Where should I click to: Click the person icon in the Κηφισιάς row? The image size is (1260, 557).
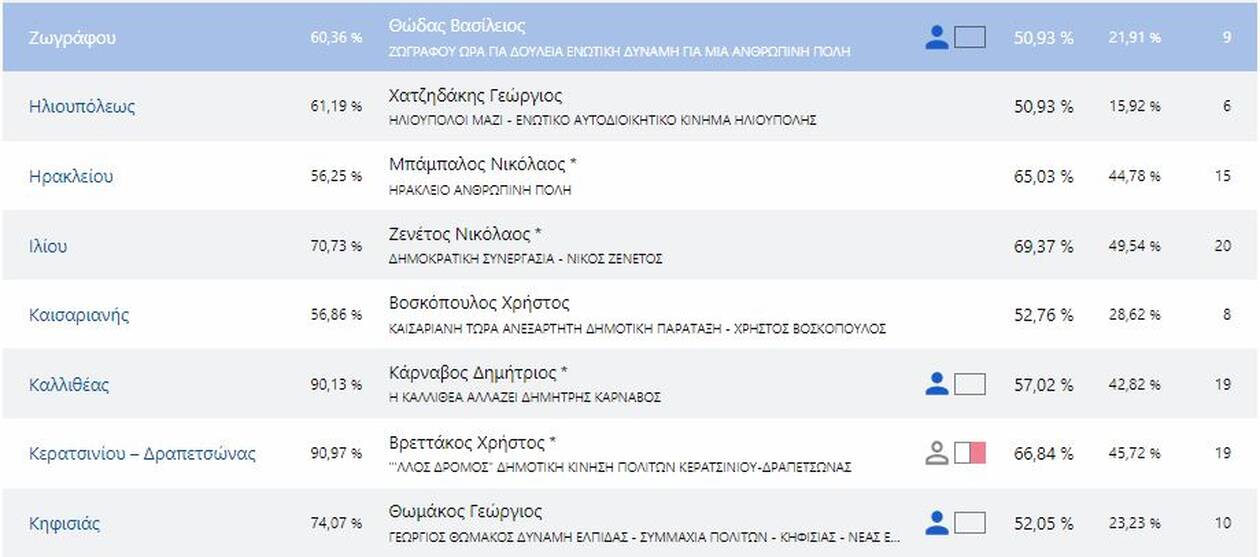click(x=936, y=522)
